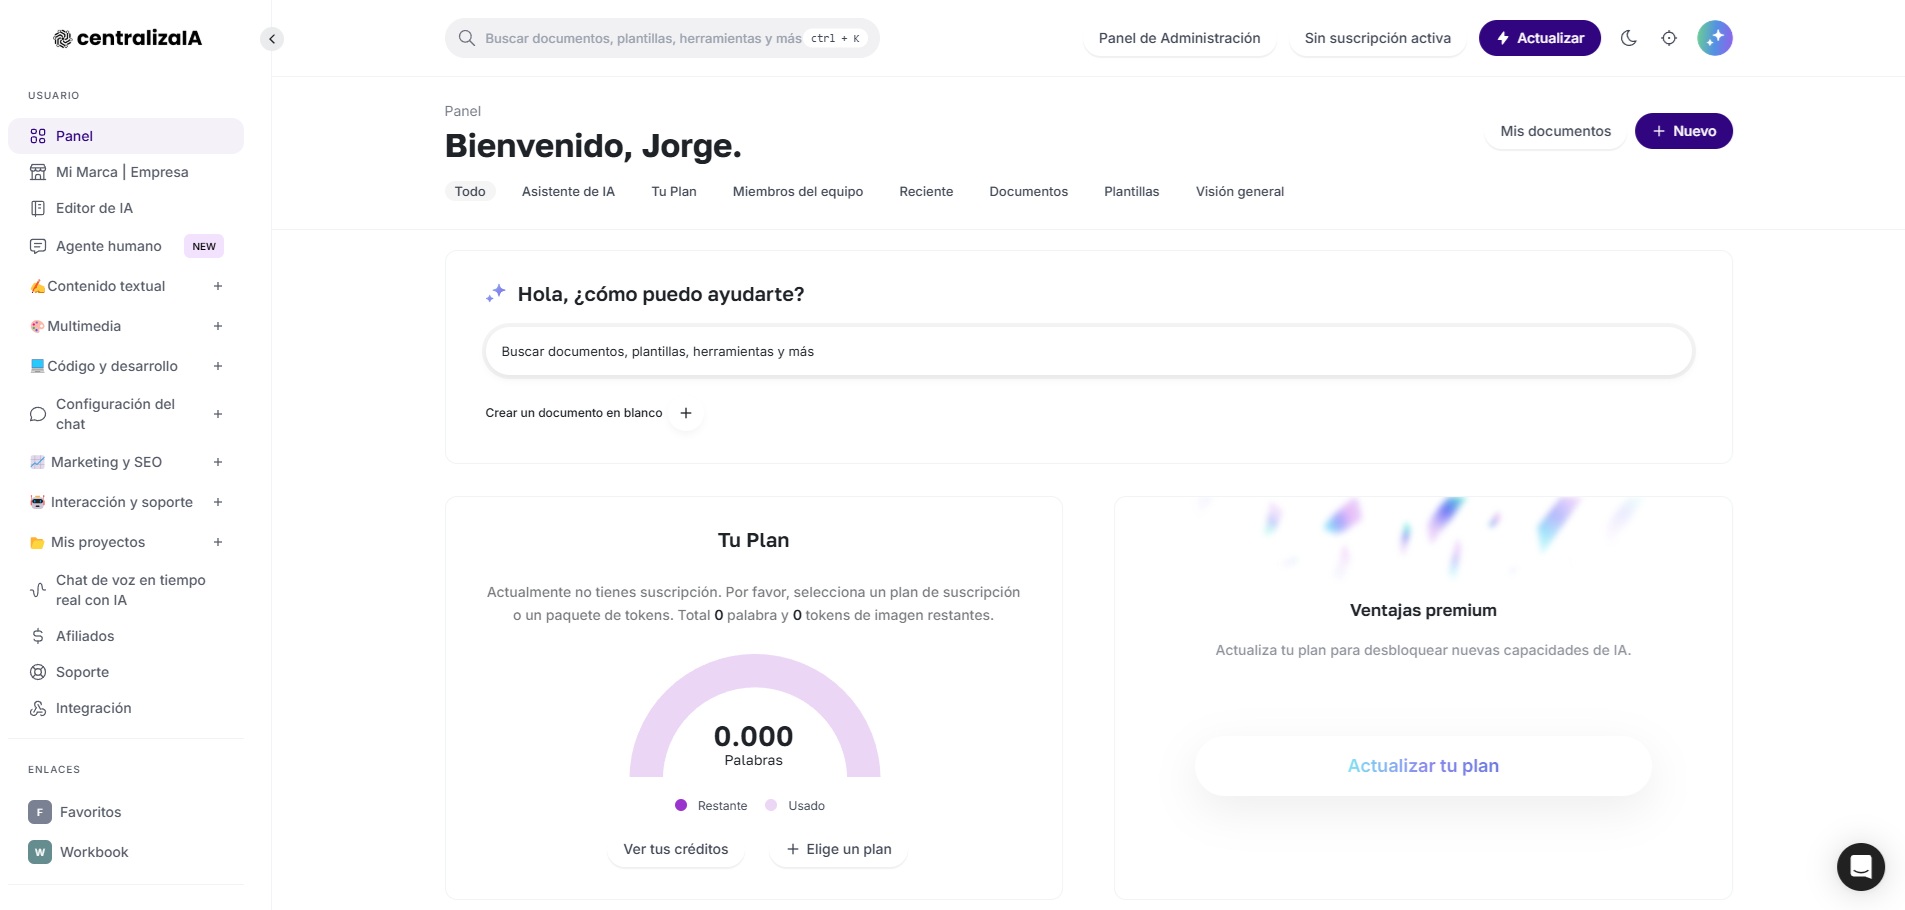This screenshot has width=1905, height=910.
Task: Click the Agente humano chat icon
Action: pyautogui.click(x=38, y=246)
